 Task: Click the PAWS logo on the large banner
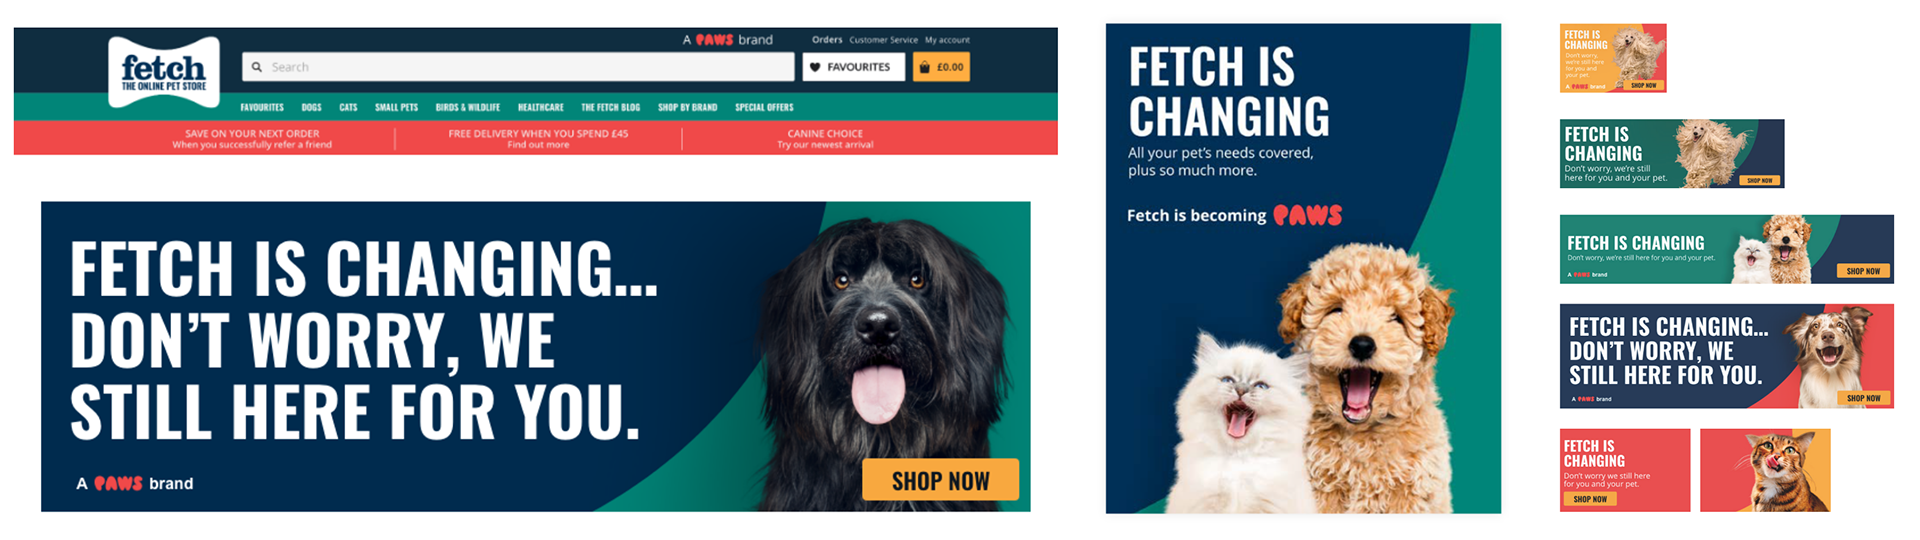(118, 483)
